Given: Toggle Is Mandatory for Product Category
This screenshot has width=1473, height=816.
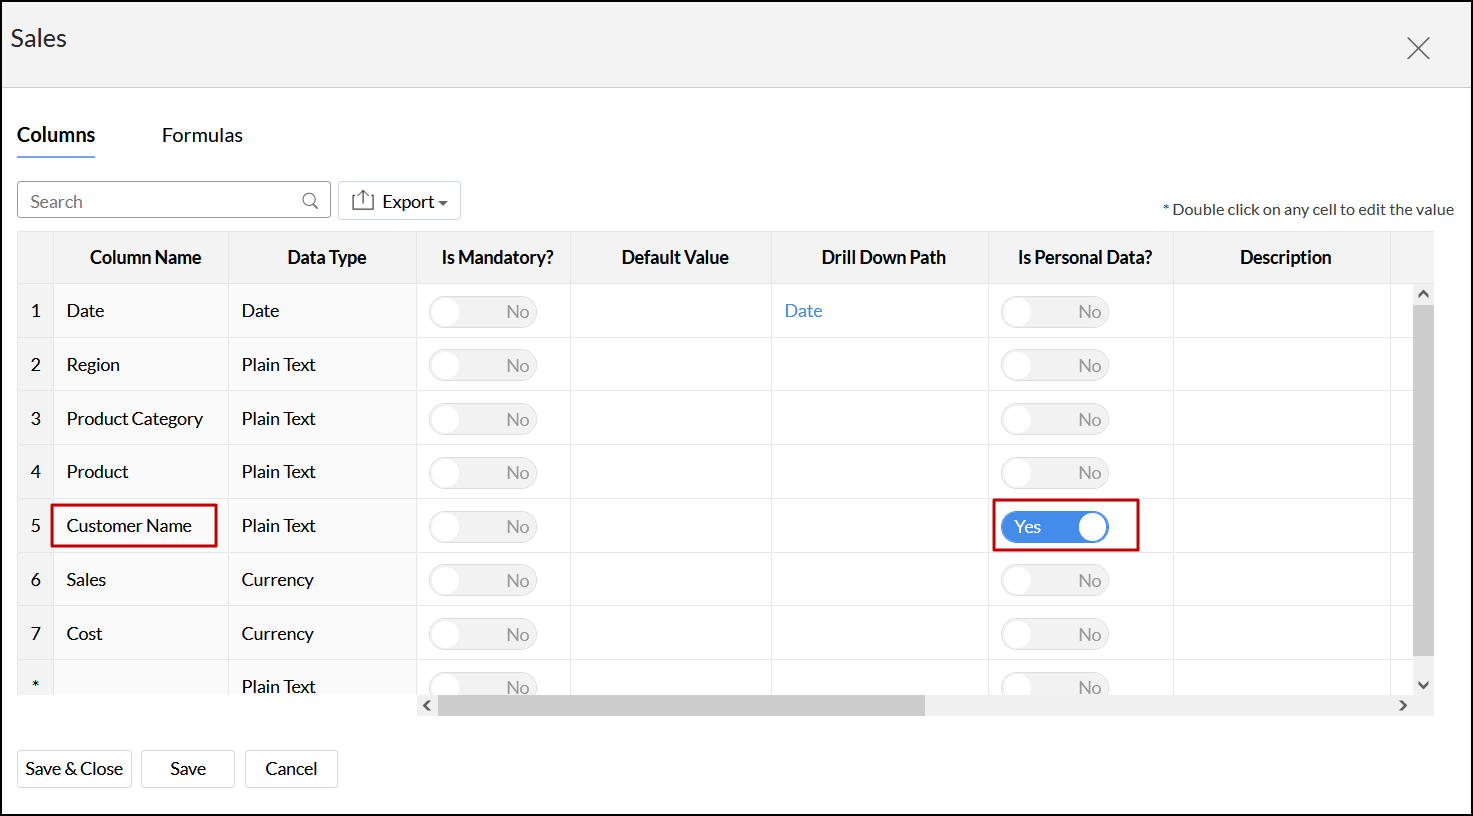Looking at the screenshot, I should click(x=483, y=420).
